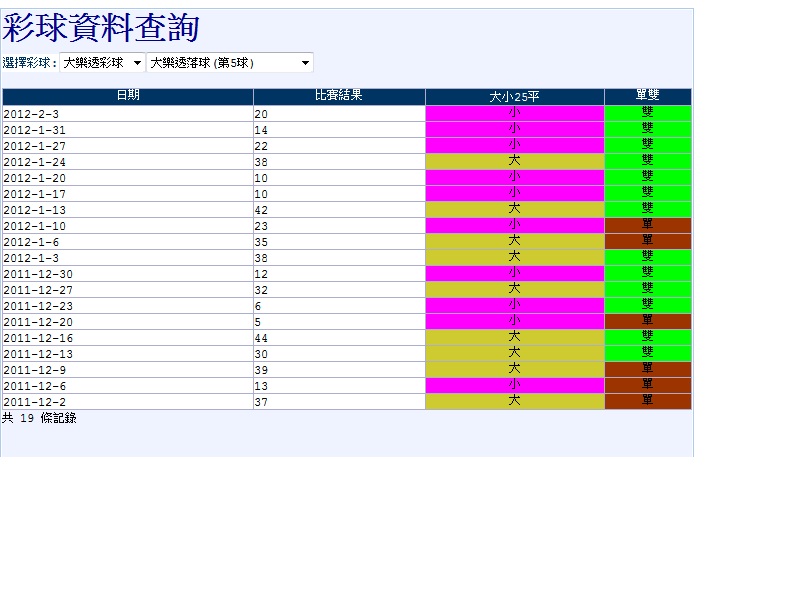
Task: Click result 14 in the 2012-1-31 row
Action: [x=339, y=130]
